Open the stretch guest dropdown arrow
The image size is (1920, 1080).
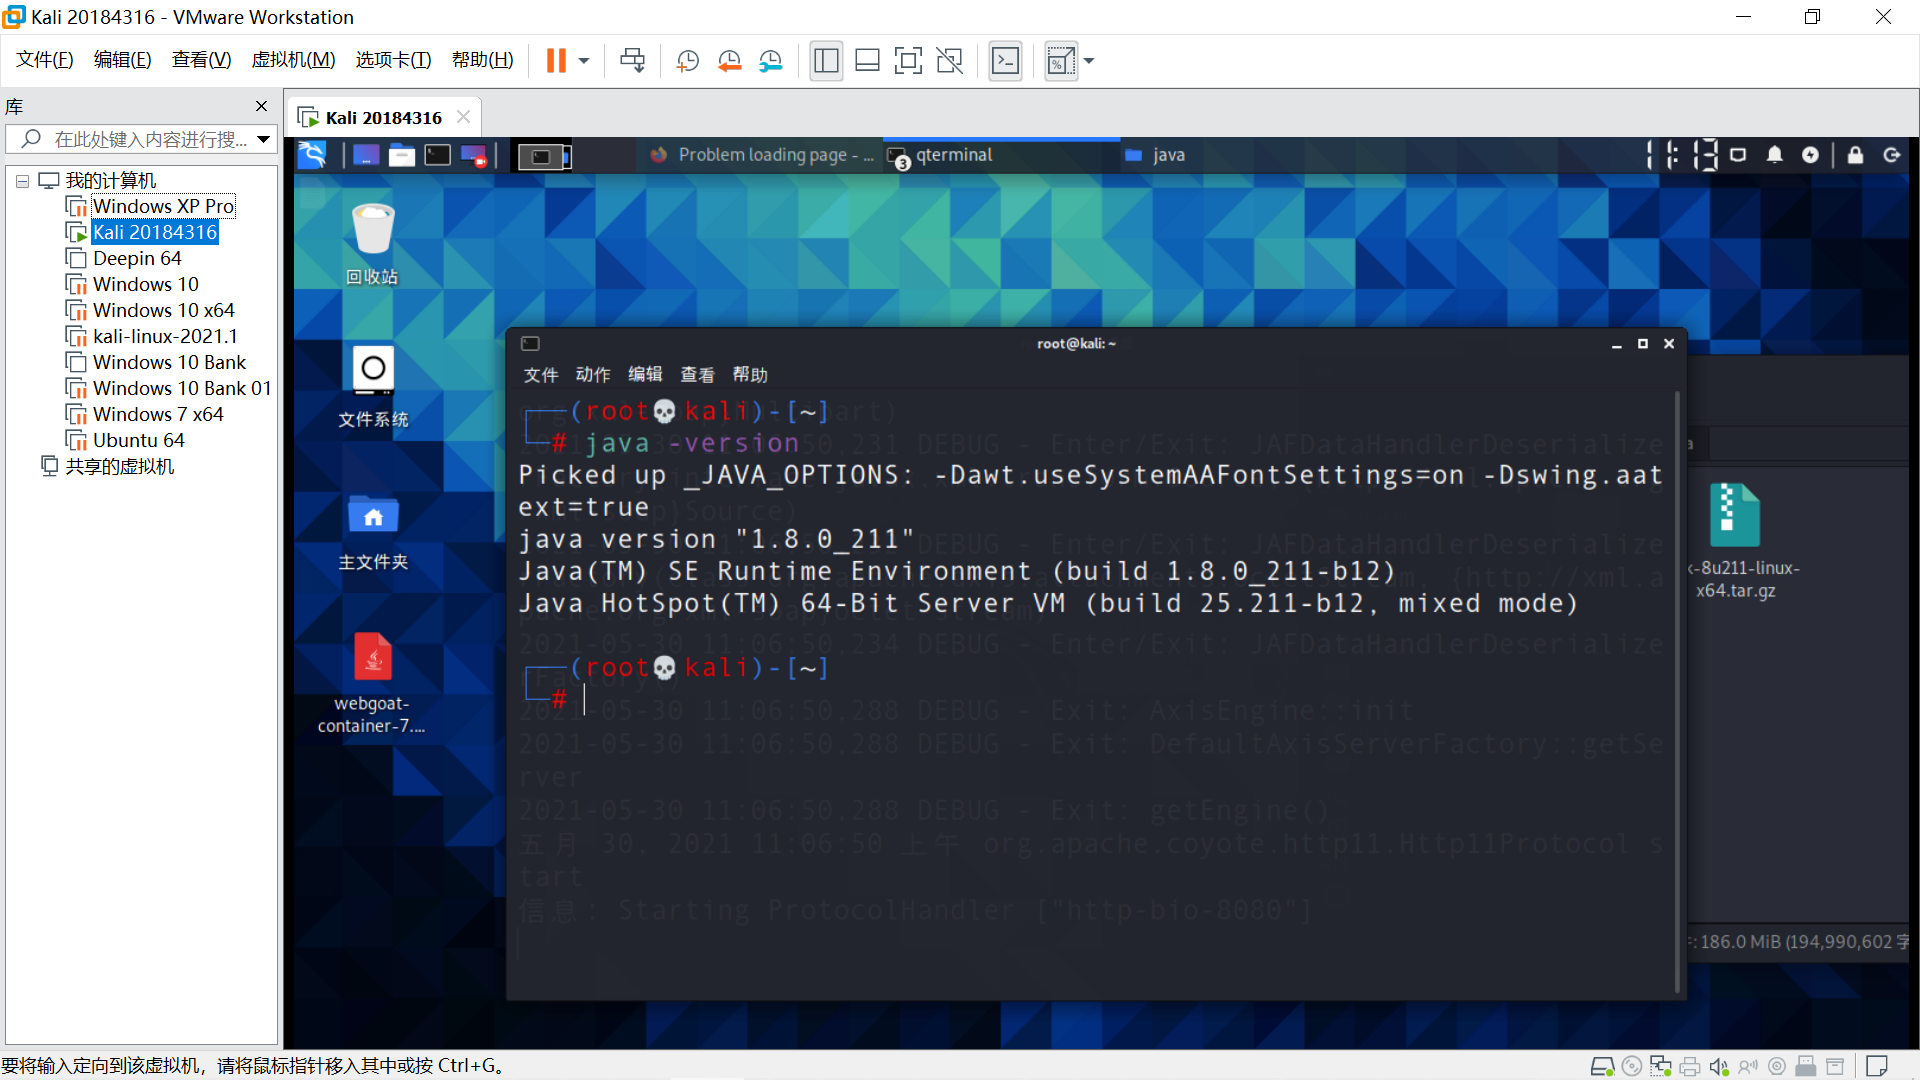(1089, 61)
